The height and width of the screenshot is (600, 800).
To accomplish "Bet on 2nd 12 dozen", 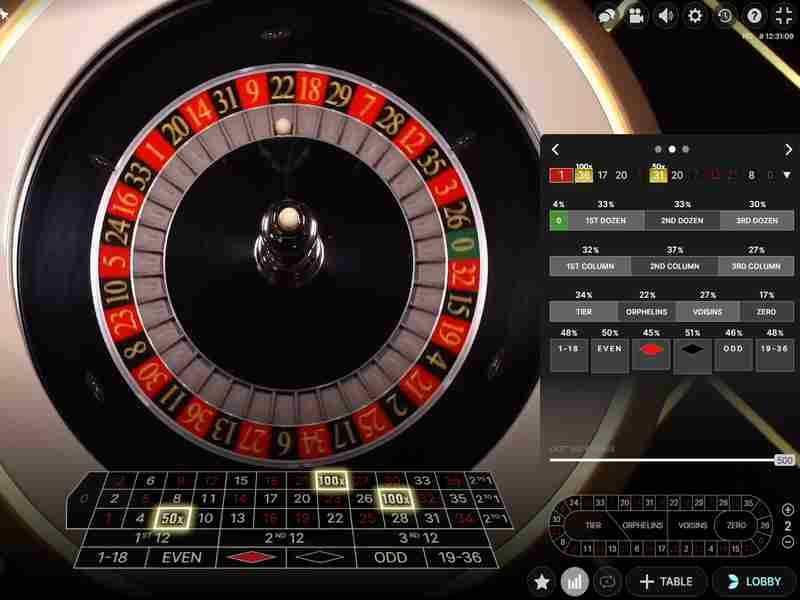I will tap(285, 538).
